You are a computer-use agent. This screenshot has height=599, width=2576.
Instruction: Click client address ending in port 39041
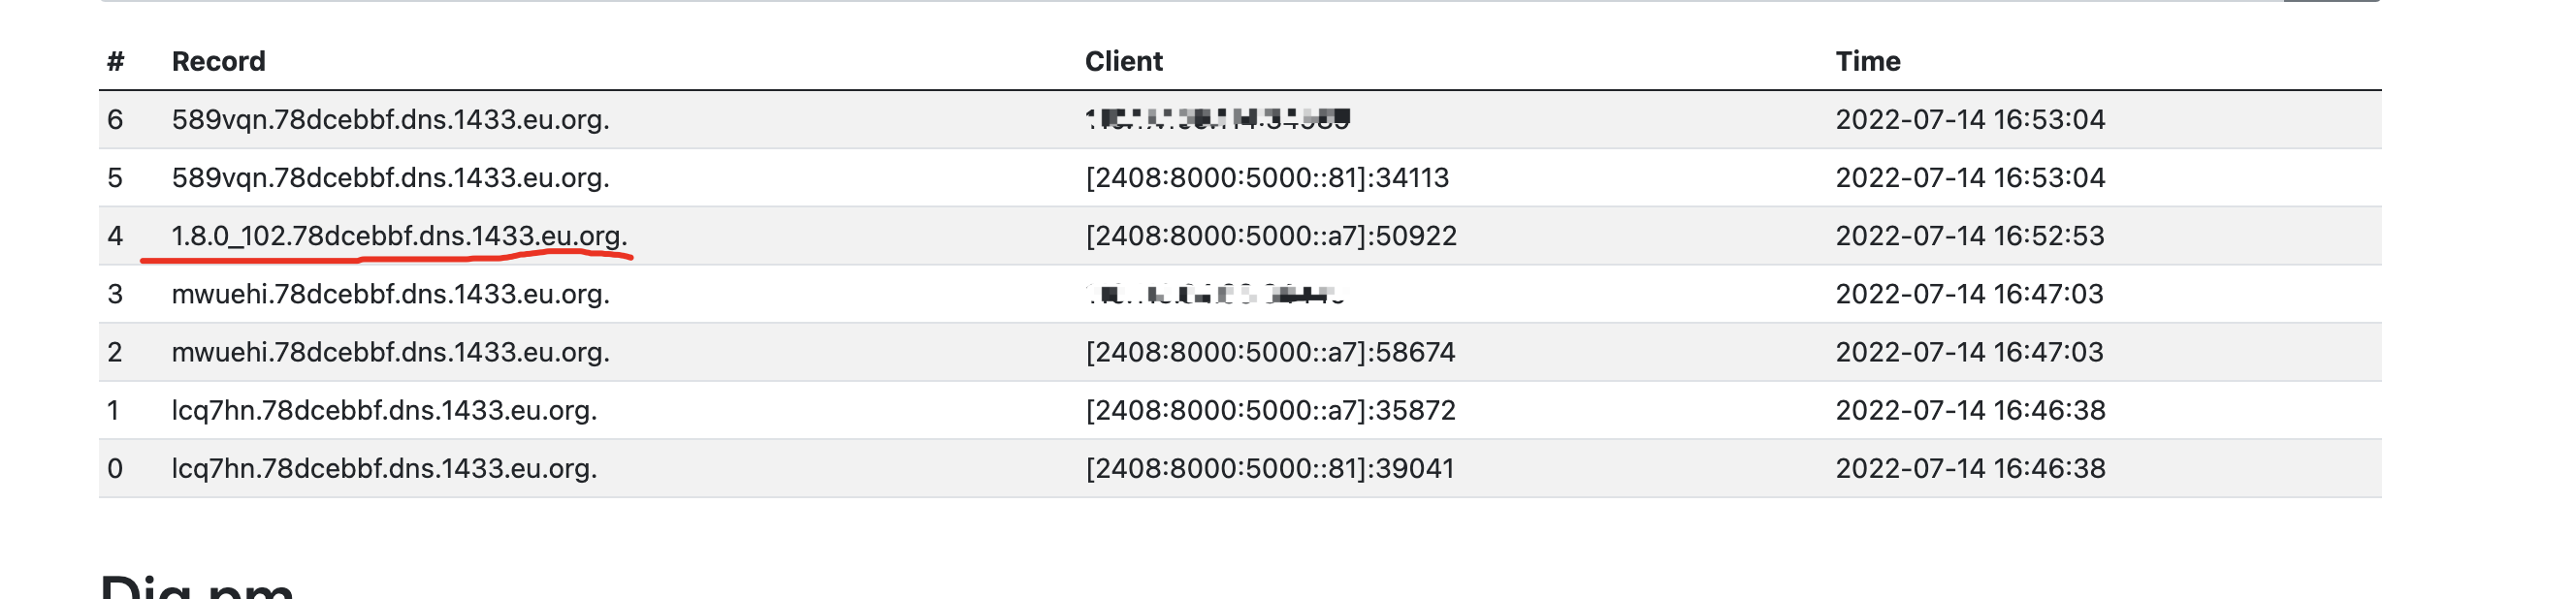pos(1270,468)
